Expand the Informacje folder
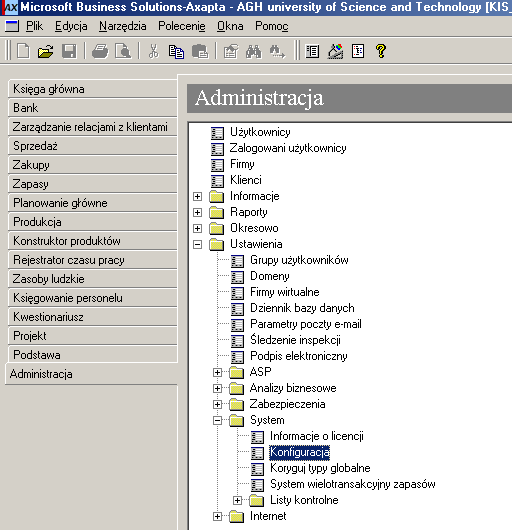This screenshot has height=530, width=512. [x=197, y=196]
